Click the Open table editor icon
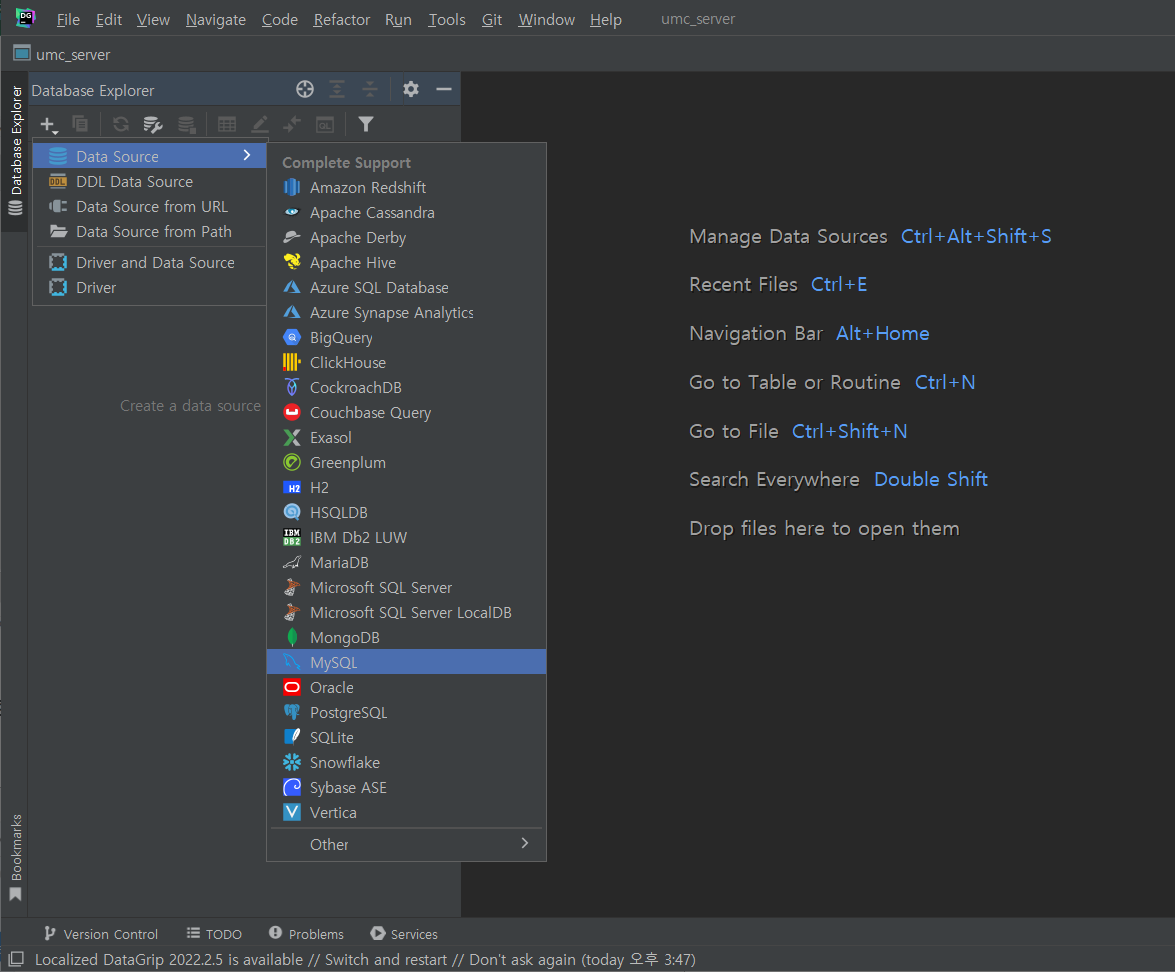 [227, 124]
